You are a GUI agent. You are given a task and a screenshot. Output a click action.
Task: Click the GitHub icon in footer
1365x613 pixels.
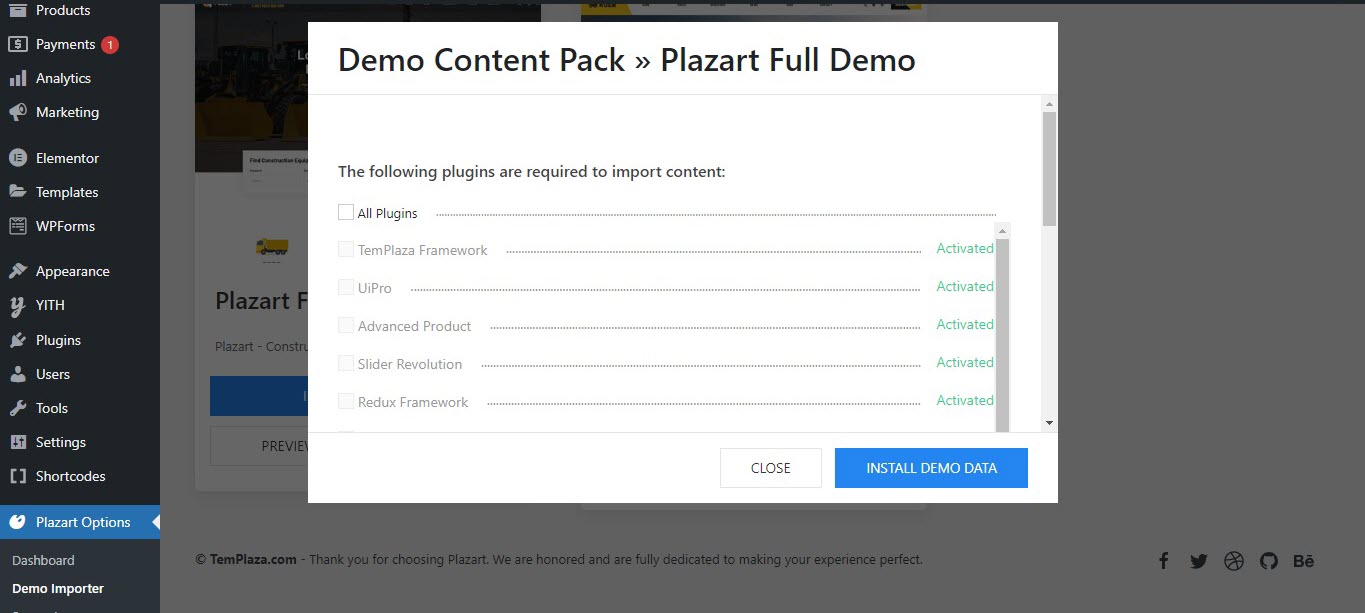1269,561
